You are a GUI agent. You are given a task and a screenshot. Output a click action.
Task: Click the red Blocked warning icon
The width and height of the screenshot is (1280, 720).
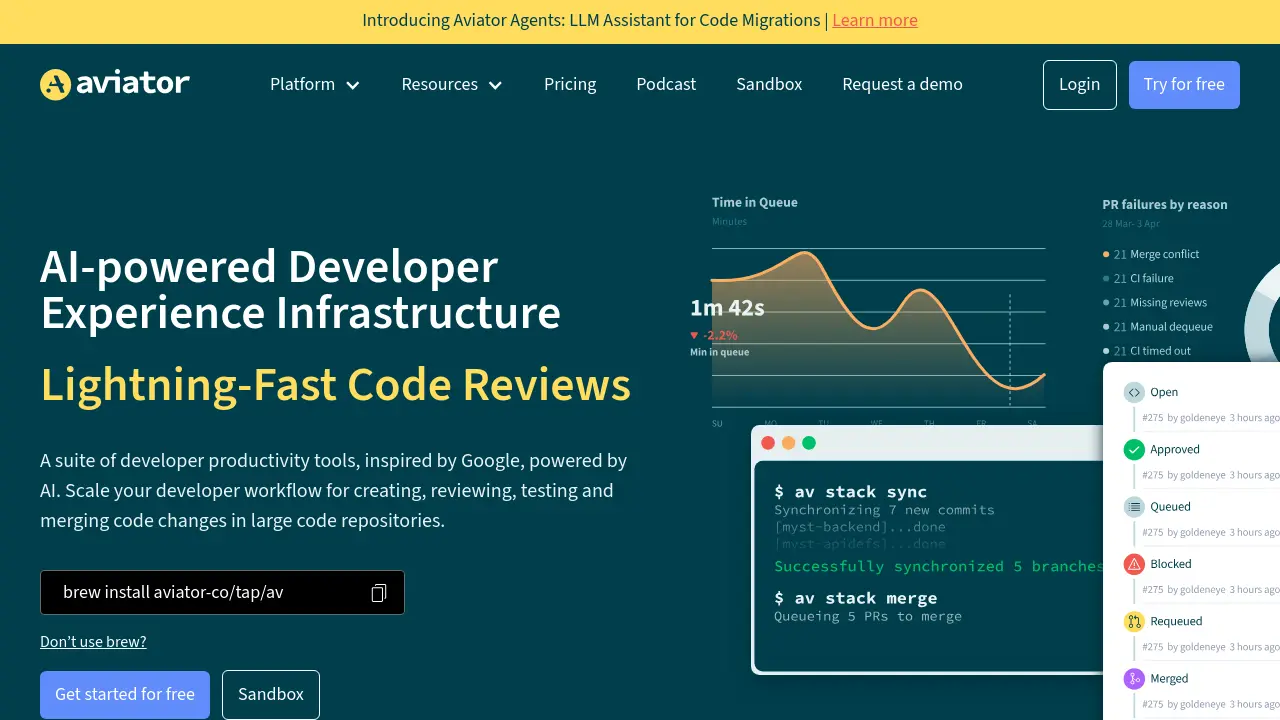[1134, 564]
